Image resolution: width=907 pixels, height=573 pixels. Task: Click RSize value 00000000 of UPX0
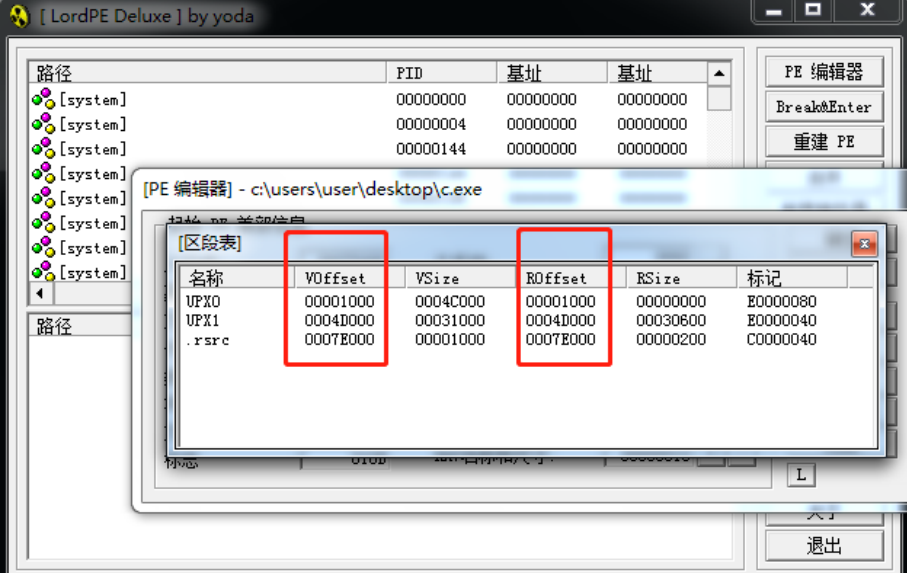671,301
